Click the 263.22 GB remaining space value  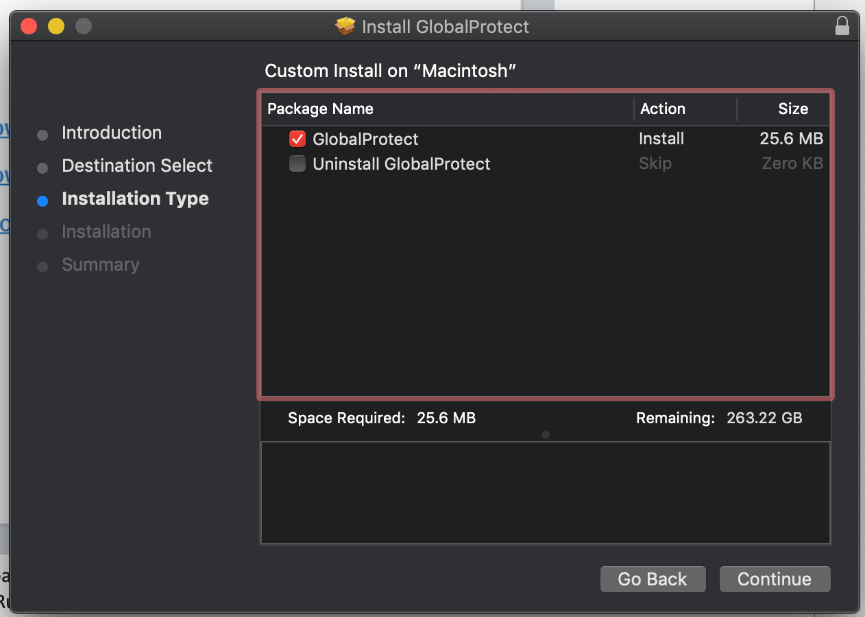click(x=764, y=418)
